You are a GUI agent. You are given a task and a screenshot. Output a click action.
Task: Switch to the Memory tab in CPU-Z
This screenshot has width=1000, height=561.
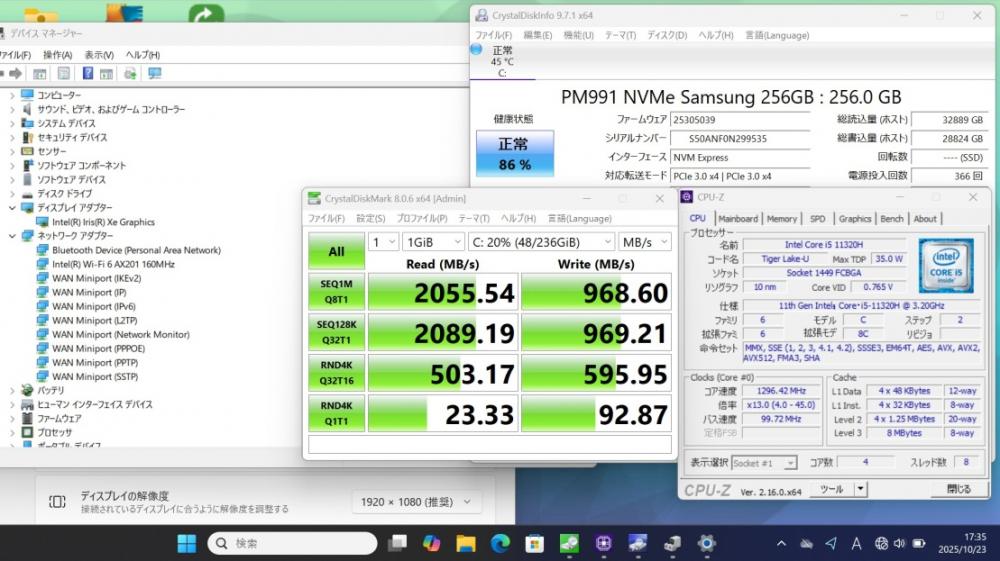[782, 219]
